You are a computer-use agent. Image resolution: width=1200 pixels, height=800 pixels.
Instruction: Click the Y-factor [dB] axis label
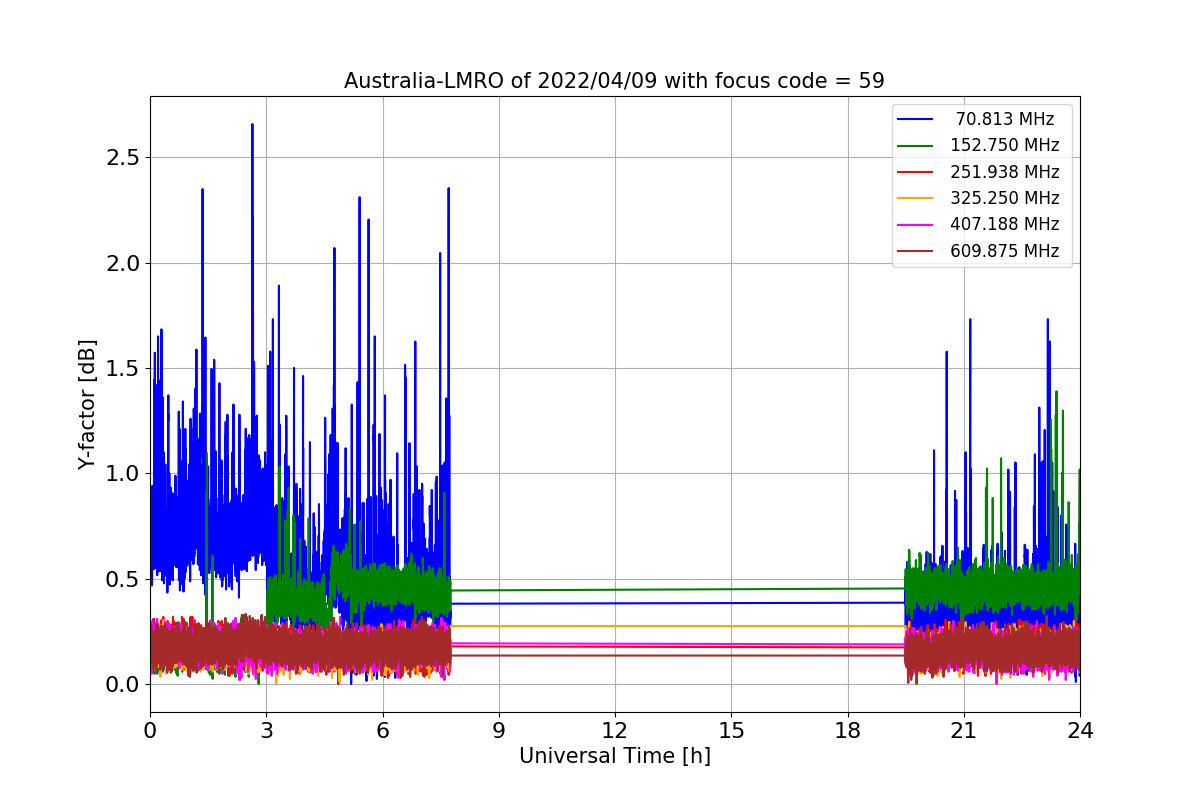click(x=87, y=405)
